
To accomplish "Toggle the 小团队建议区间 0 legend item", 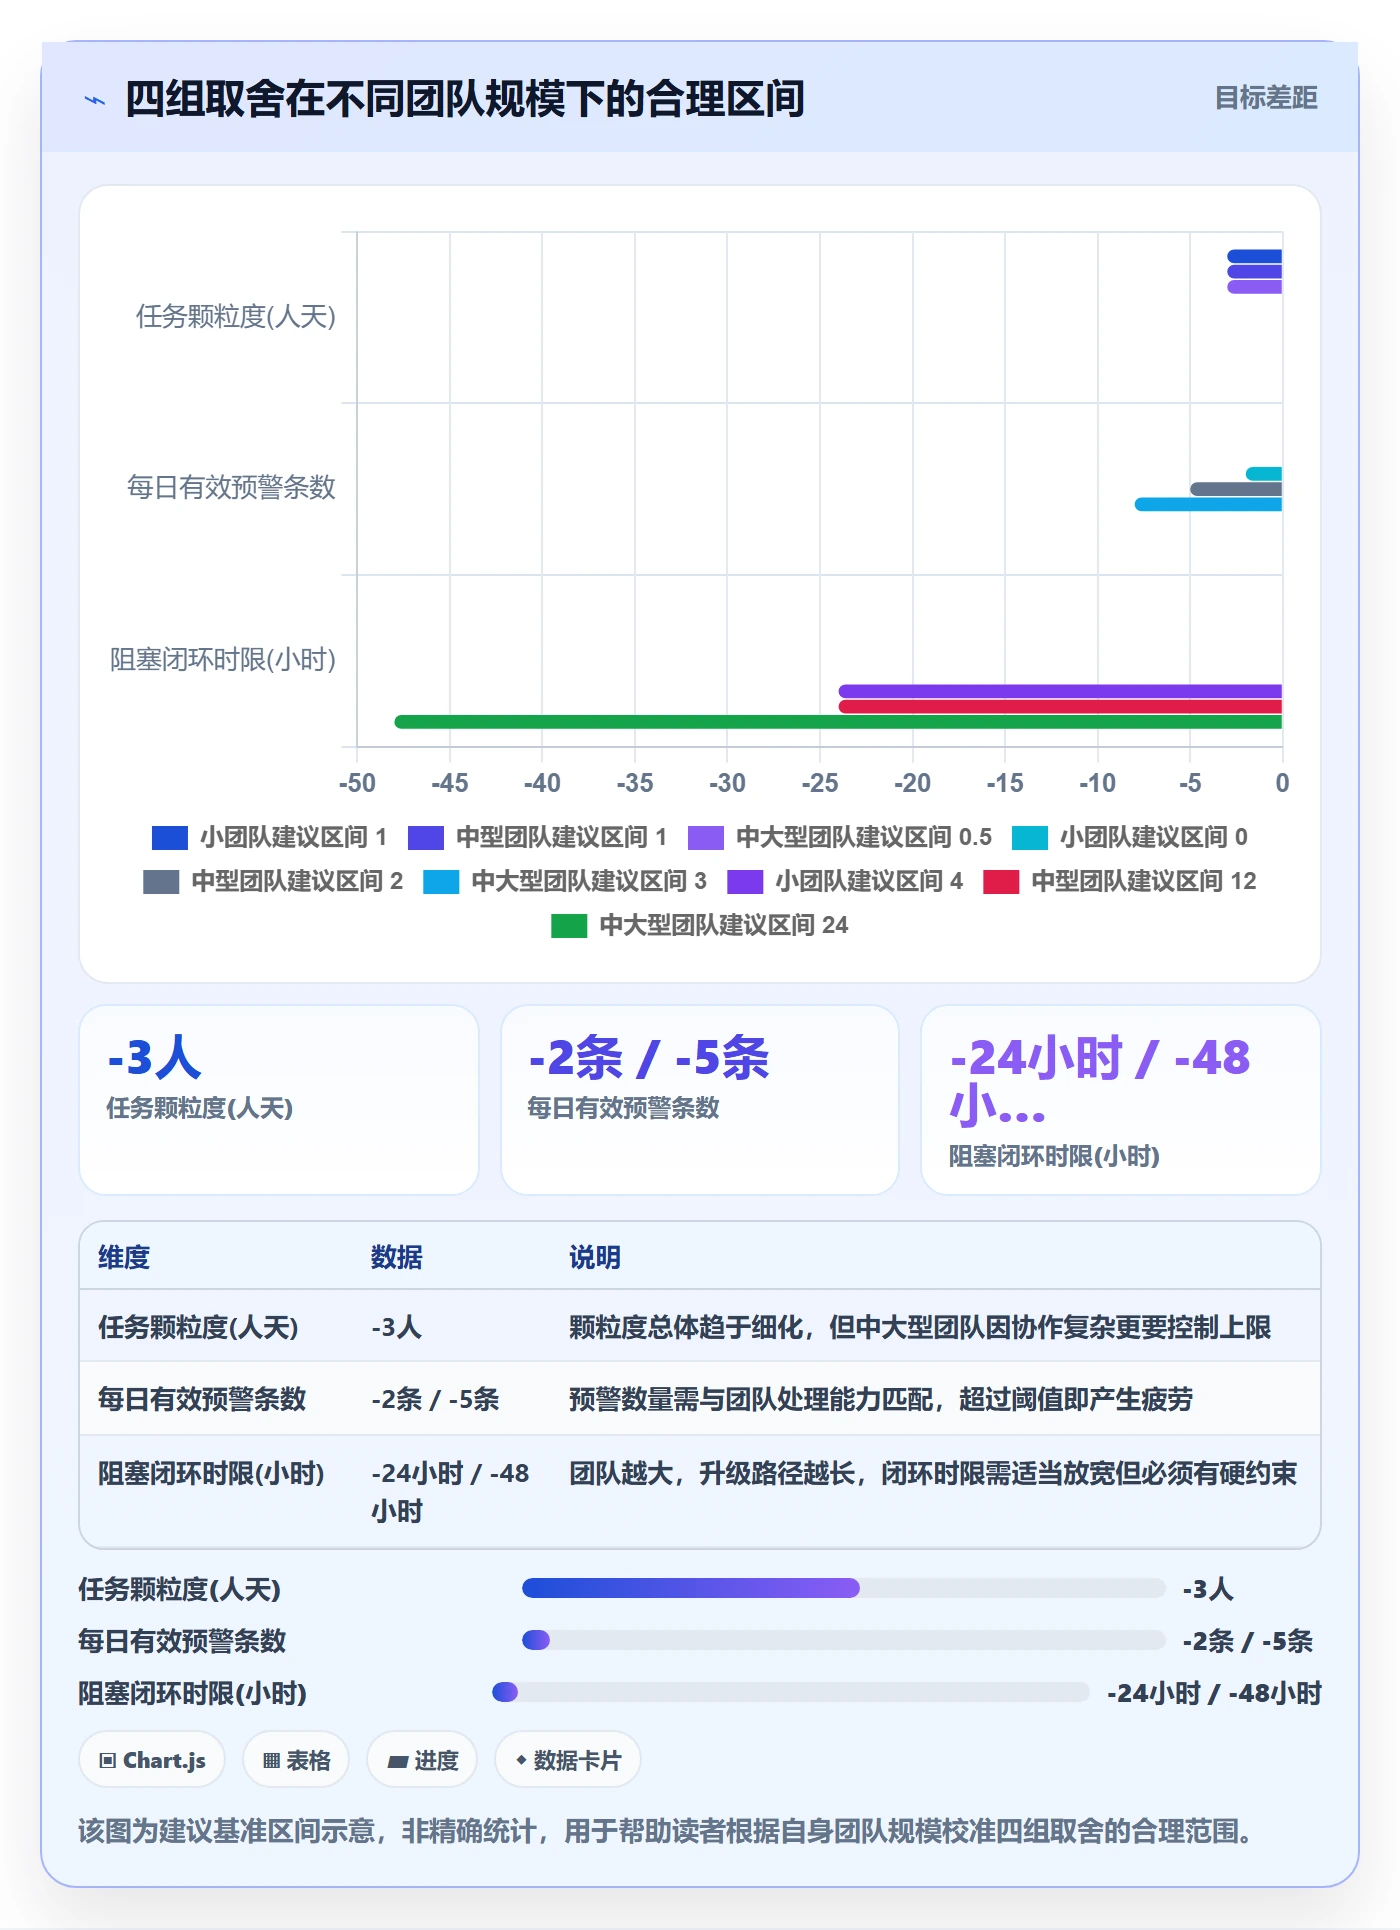I will [x=1130, y=837].
